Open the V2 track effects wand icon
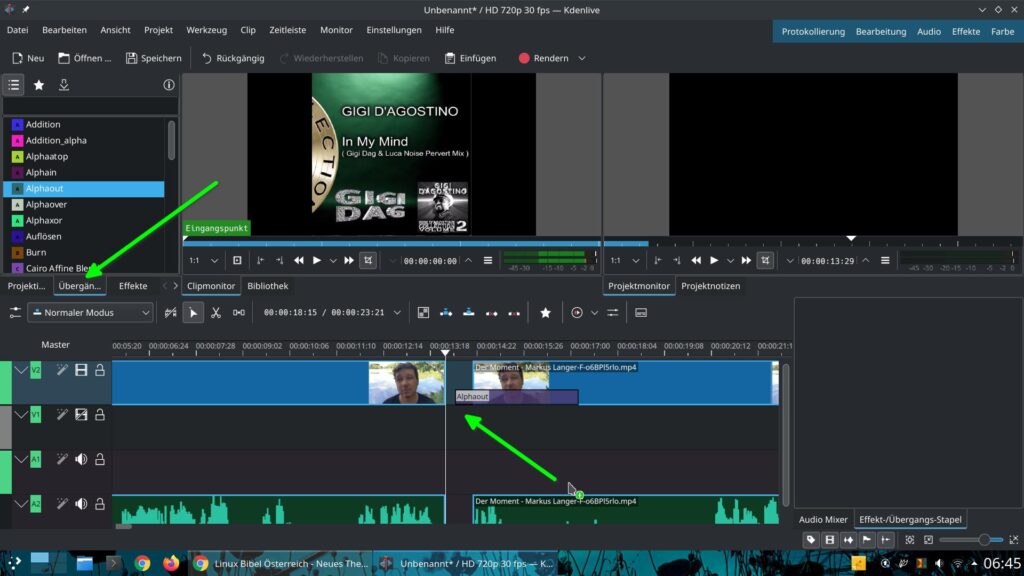 point(61,370)
